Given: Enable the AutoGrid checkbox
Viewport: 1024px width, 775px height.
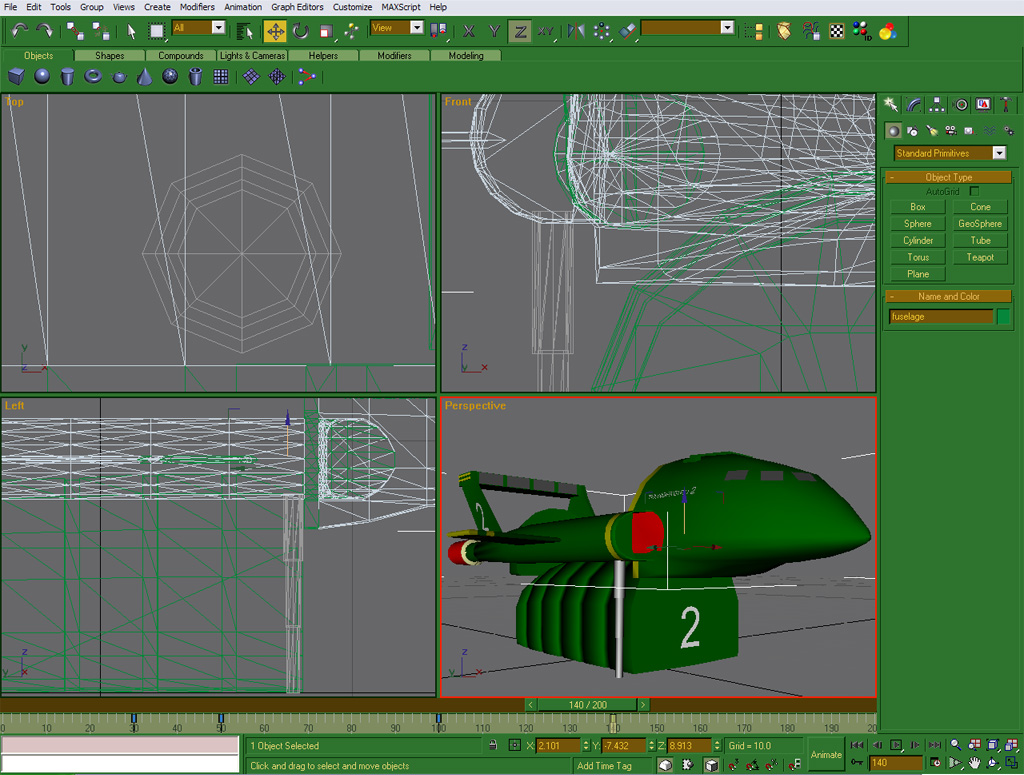Looking at the screenshot, I should click(974, 191).
